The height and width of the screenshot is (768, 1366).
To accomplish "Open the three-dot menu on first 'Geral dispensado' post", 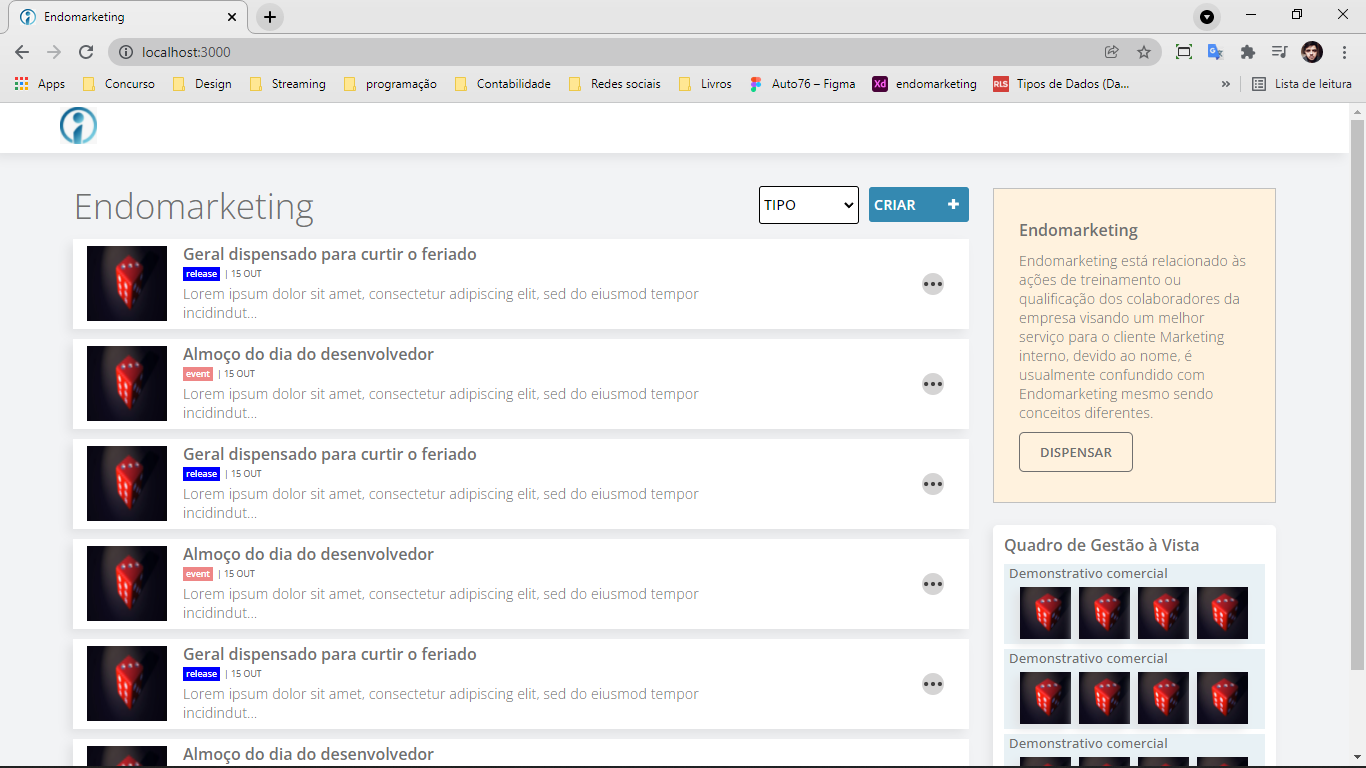I will tap(933, 284).
